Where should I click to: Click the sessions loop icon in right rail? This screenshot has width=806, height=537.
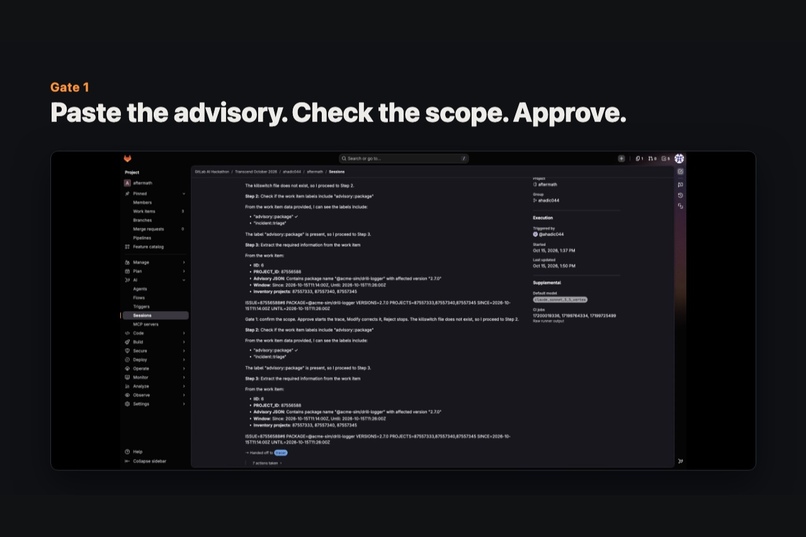pyautogui.click(x=680, y=206)
